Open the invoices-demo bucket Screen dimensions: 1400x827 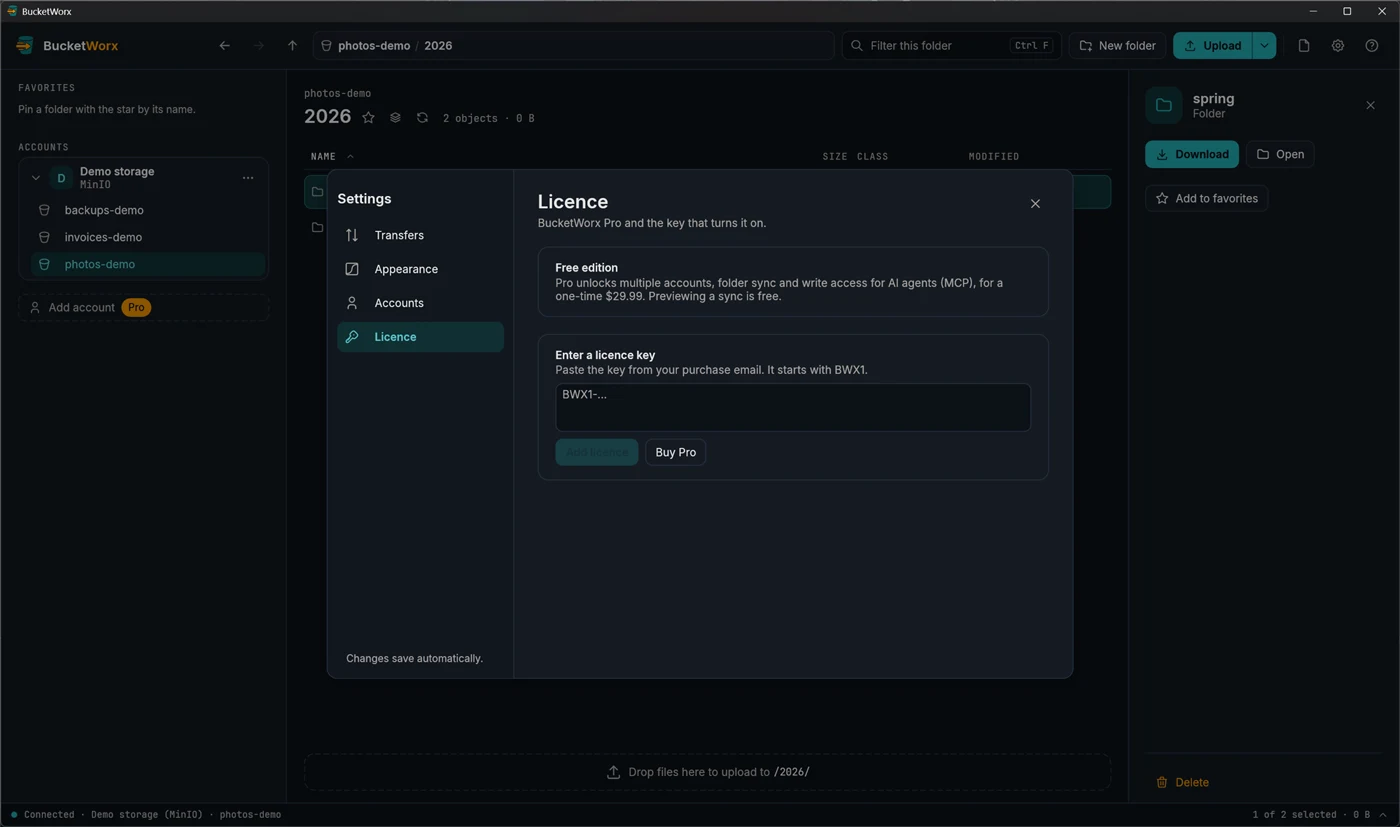tap(148, 237)
